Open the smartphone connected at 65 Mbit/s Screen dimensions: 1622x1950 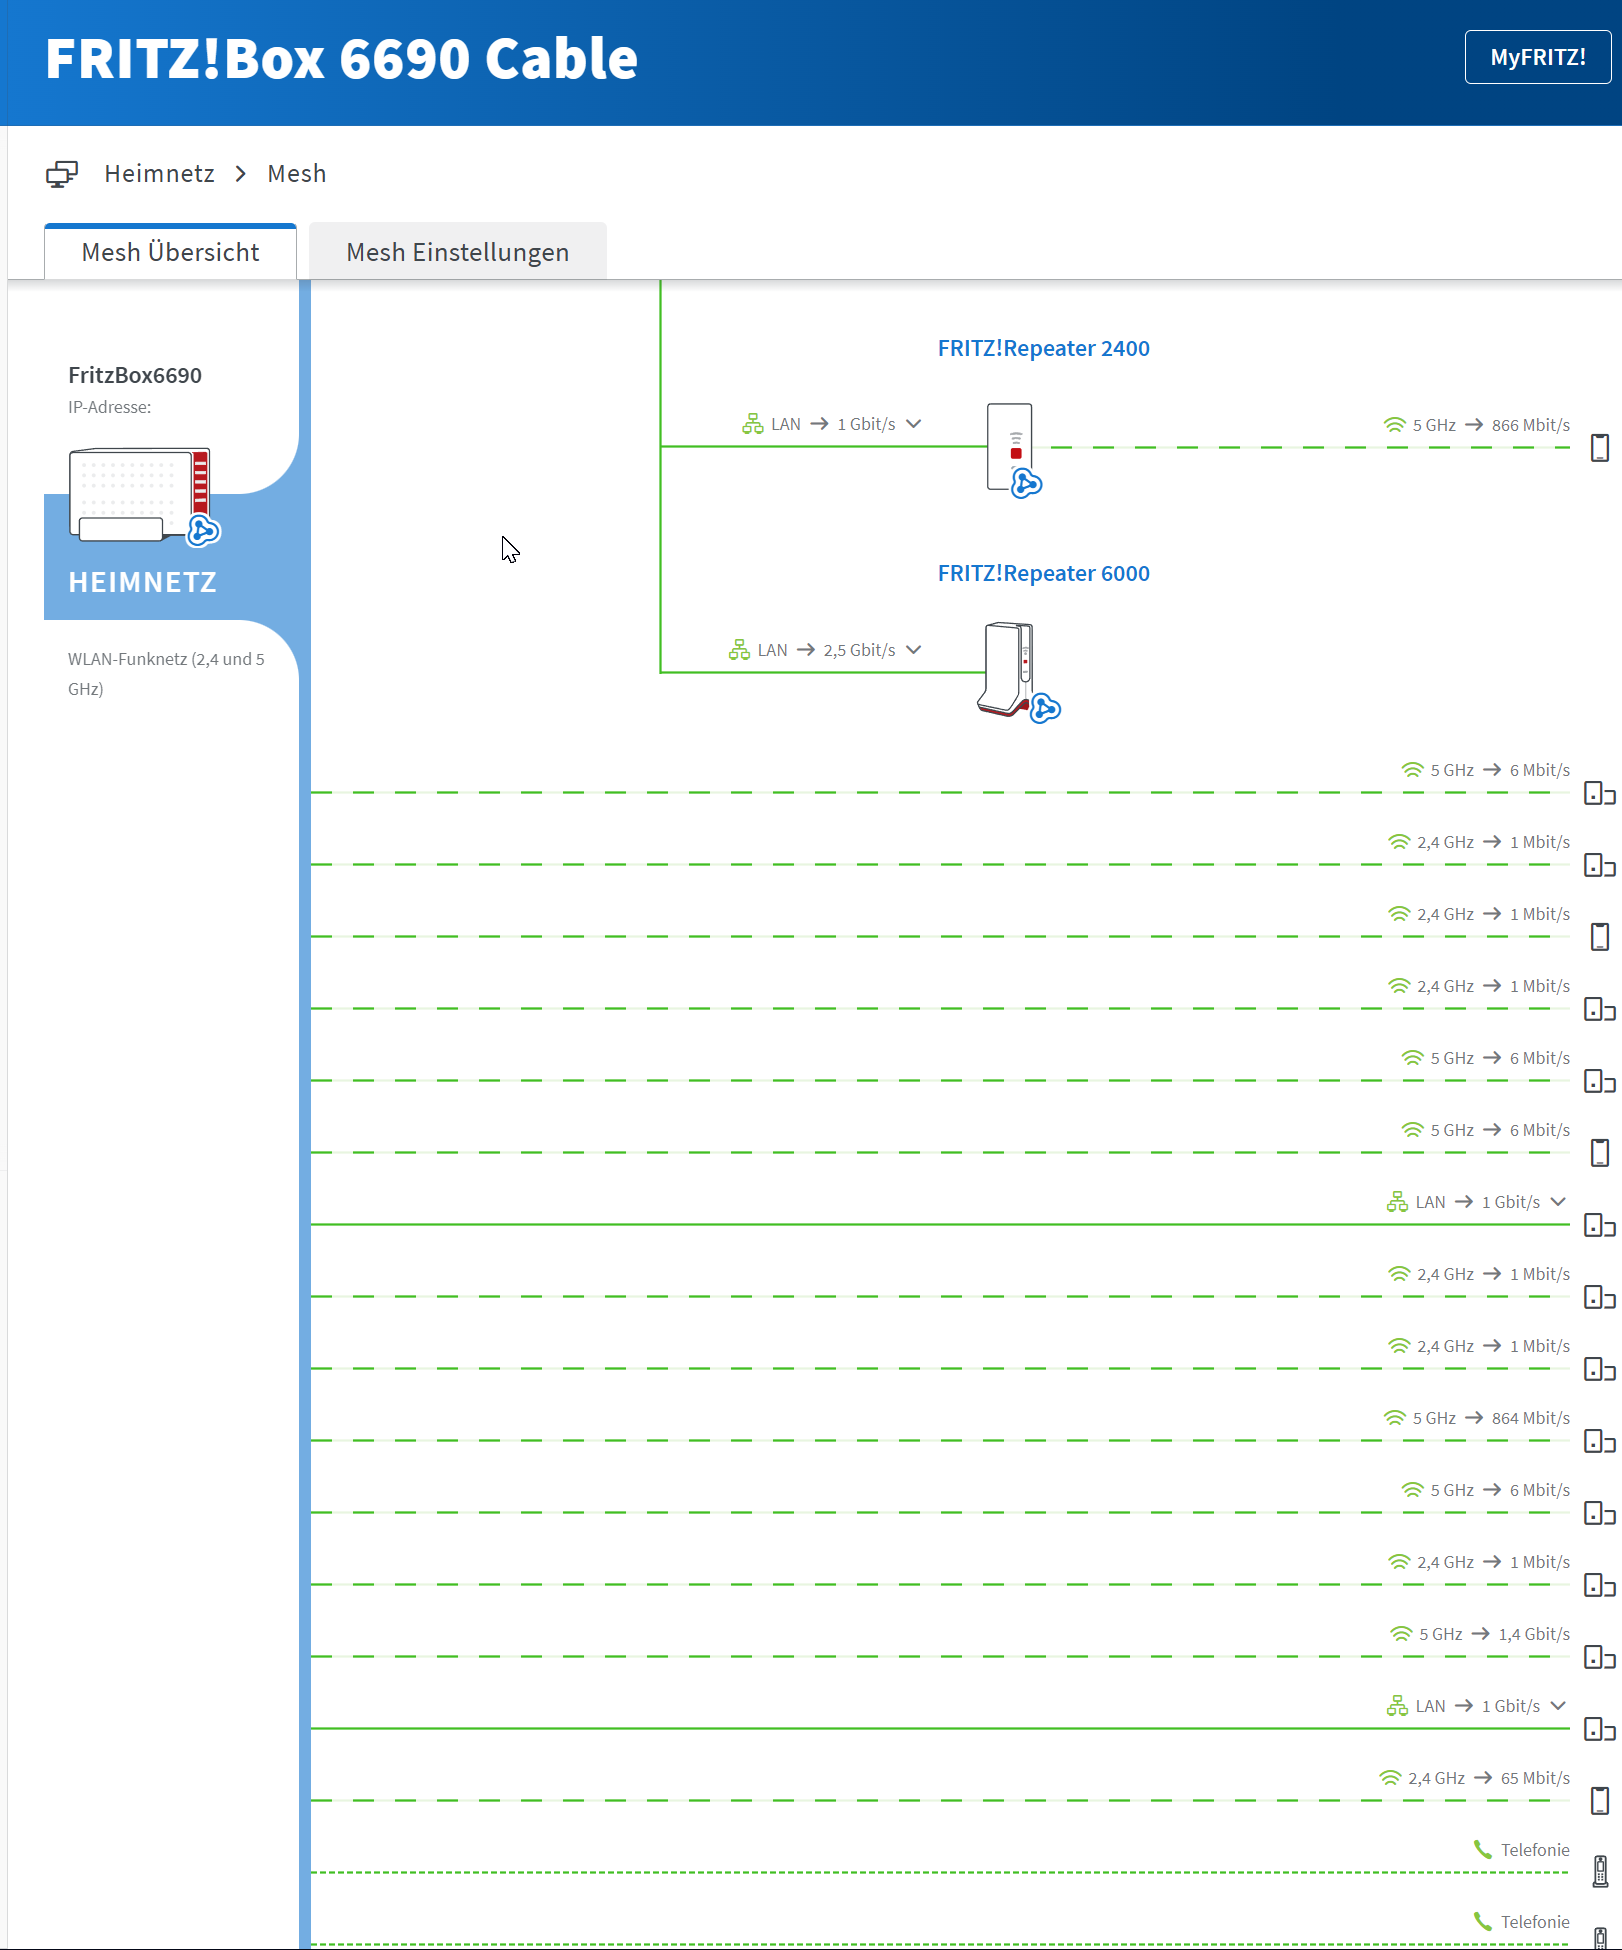click(1600, 1801)
